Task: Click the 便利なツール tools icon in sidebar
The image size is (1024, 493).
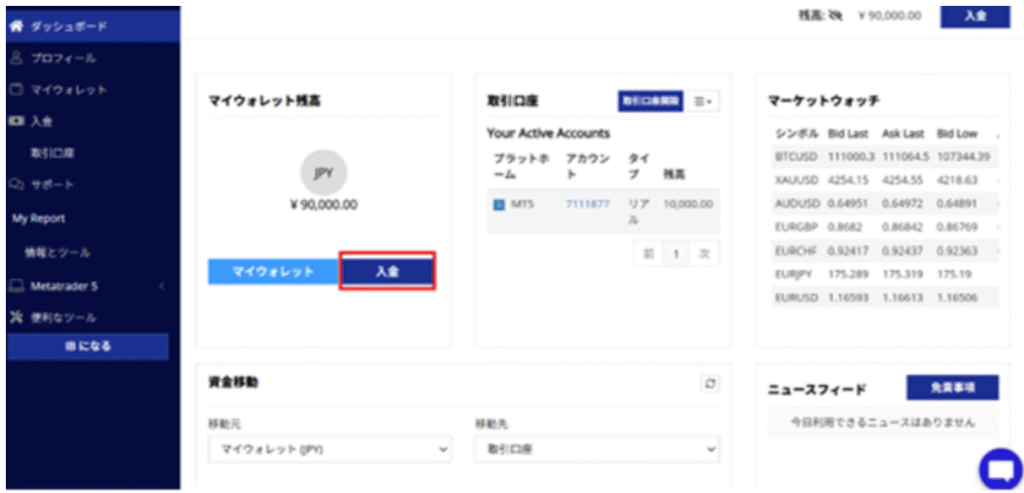Action: pos(16,318)
